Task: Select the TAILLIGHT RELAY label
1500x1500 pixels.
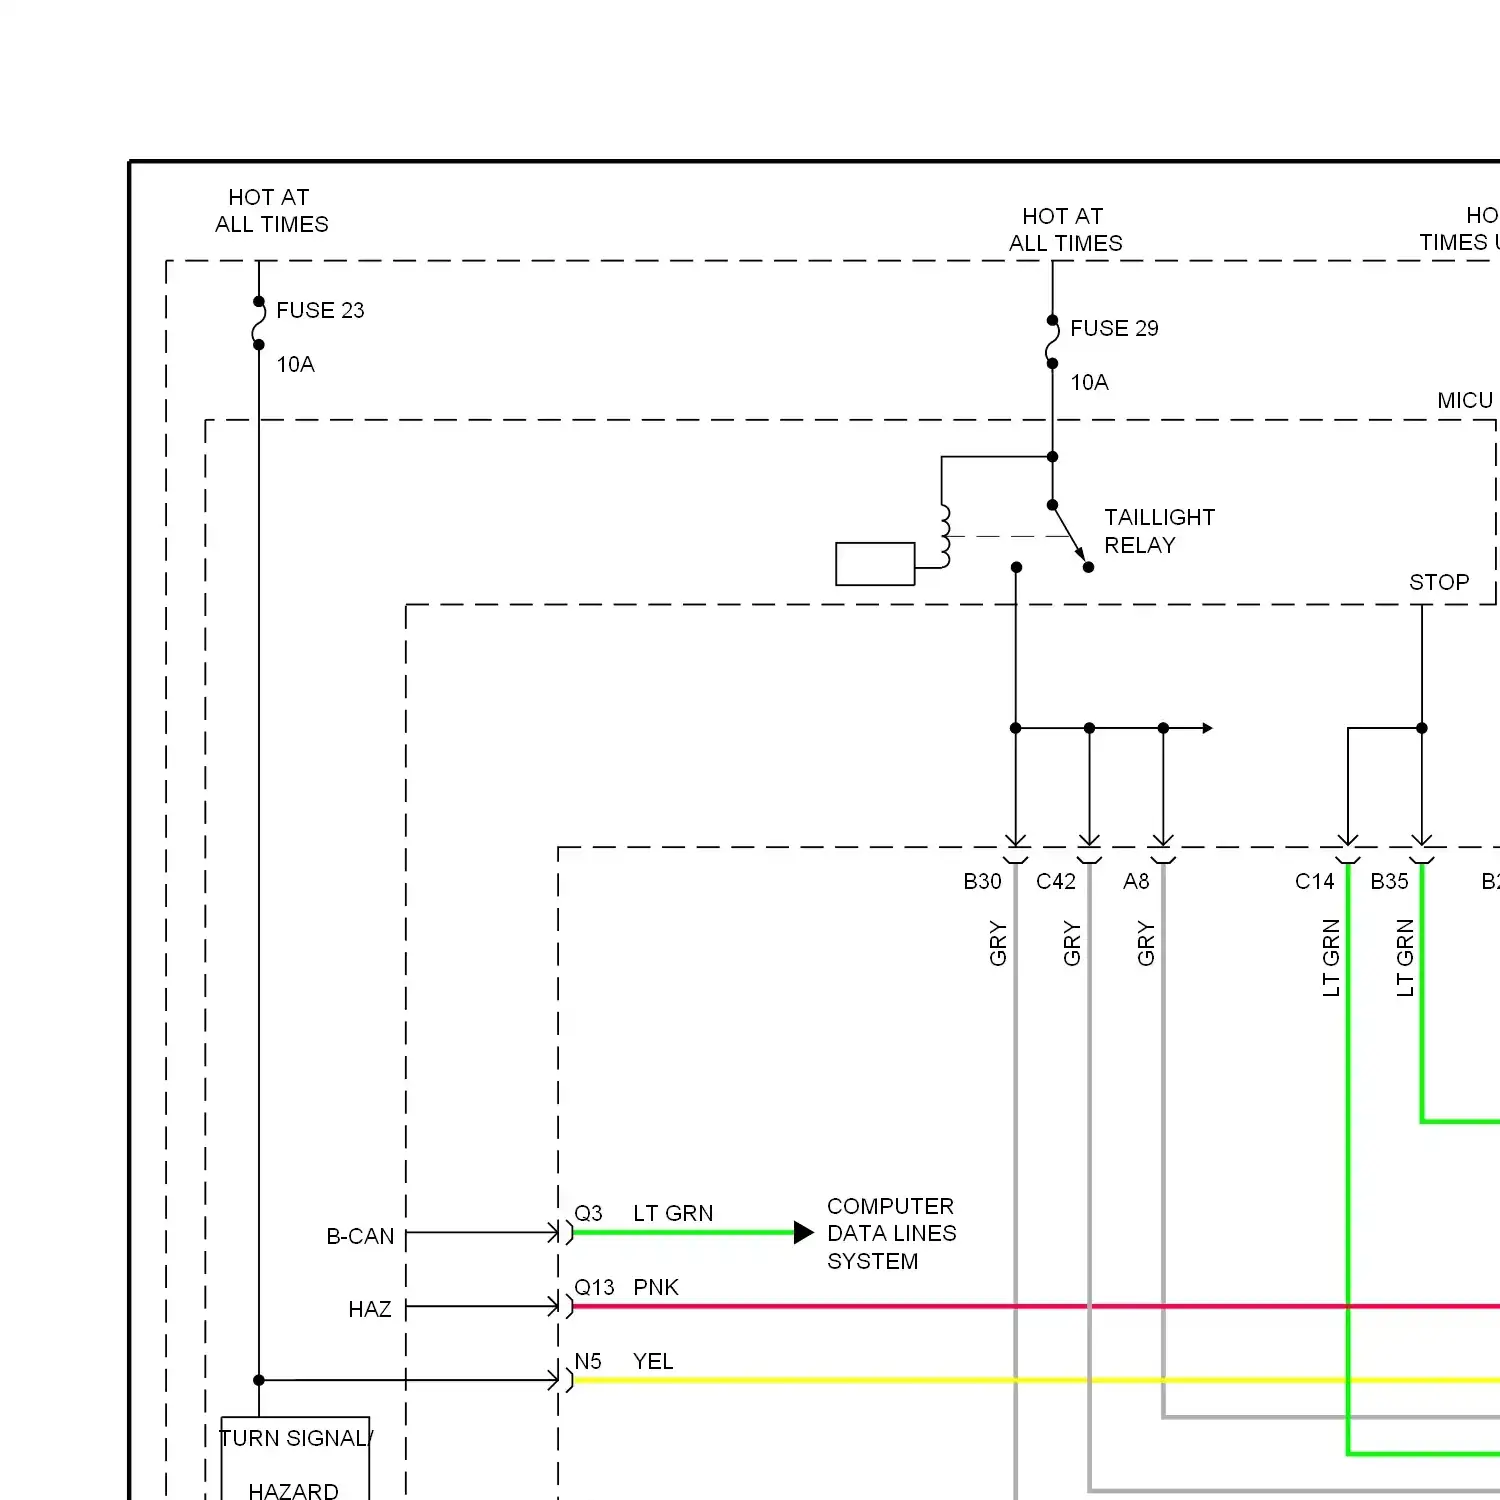Action: 1159,531
